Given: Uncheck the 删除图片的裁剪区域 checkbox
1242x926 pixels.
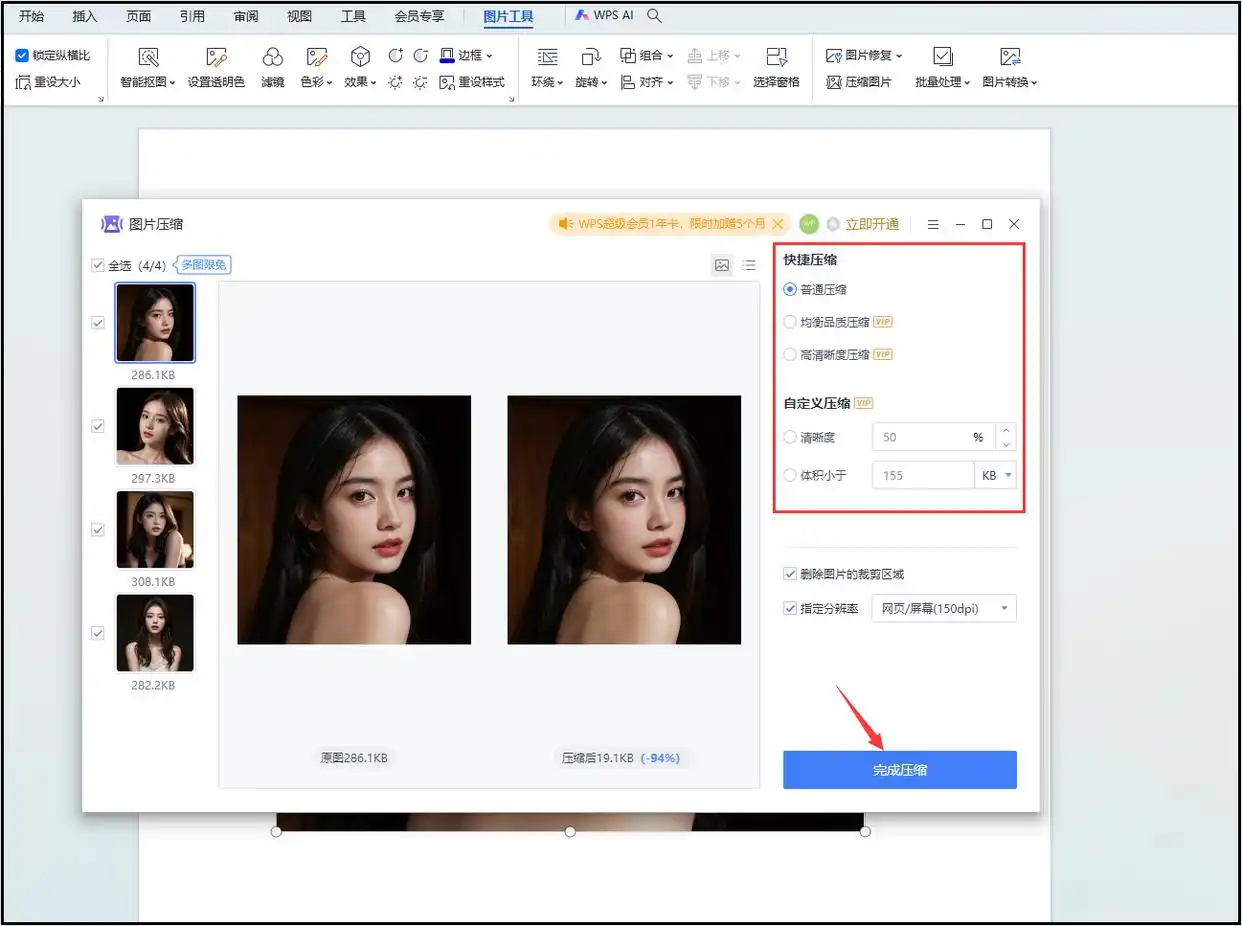Looking at the screenshot, I should [791, 574].
